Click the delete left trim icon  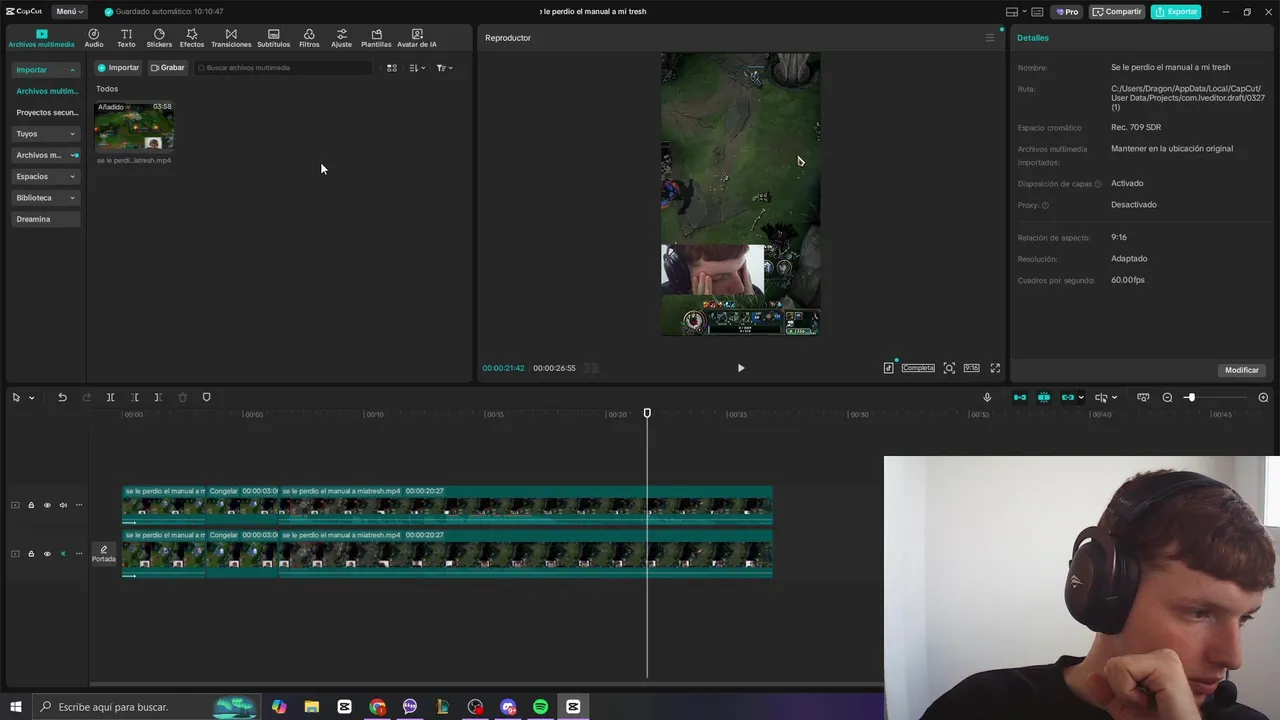point(134,398)
